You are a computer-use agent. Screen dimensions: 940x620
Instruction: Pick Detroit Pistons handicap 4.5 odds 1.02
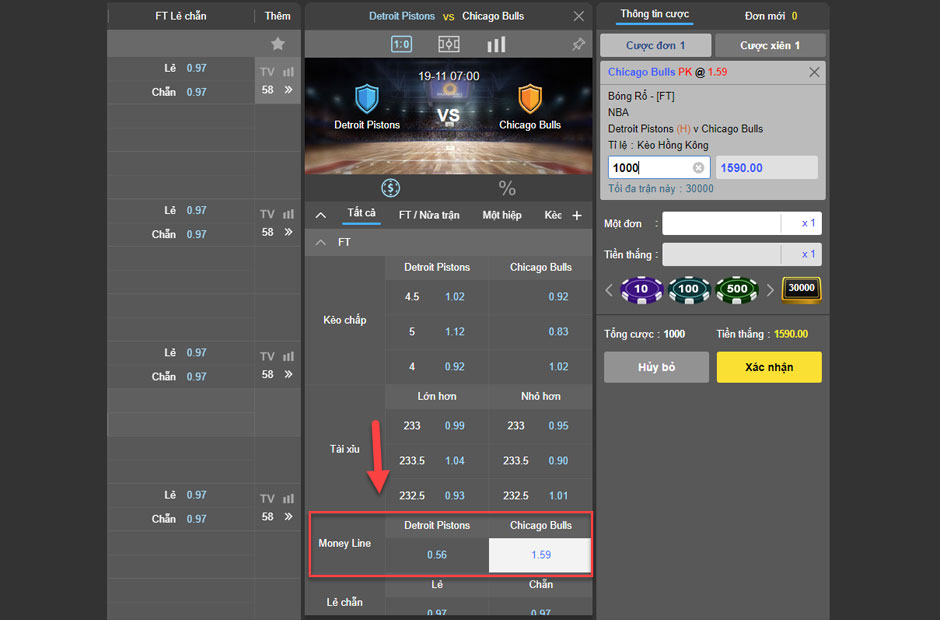(454, 297)
